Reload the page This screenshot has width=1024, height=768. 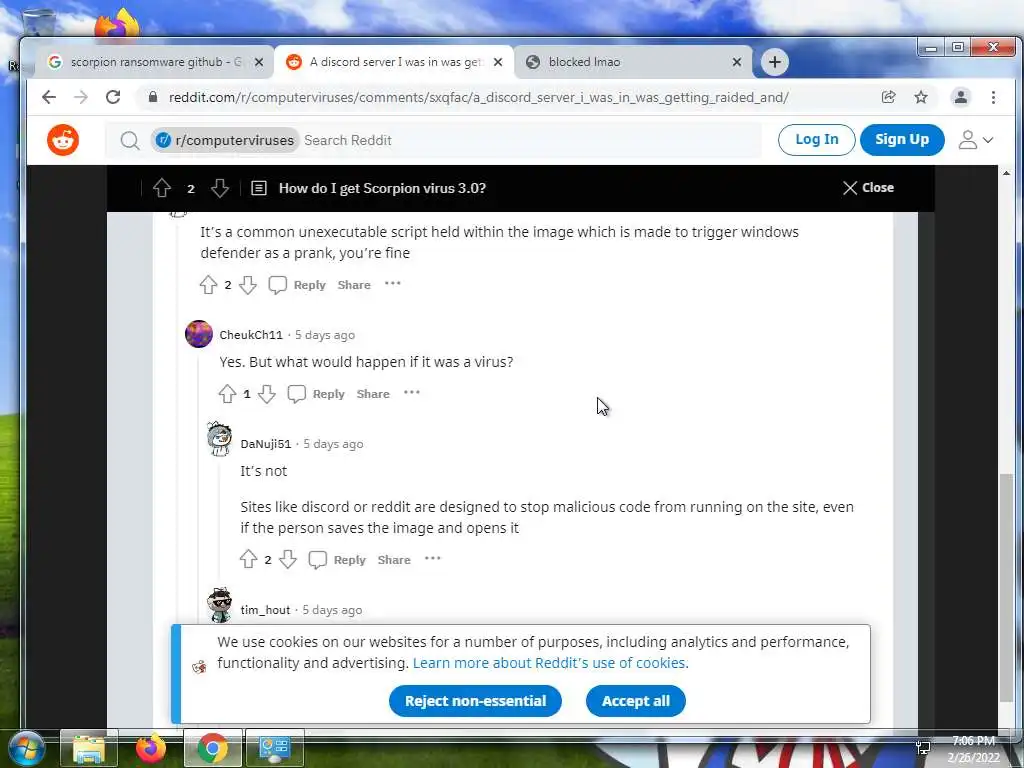point(113,97)
